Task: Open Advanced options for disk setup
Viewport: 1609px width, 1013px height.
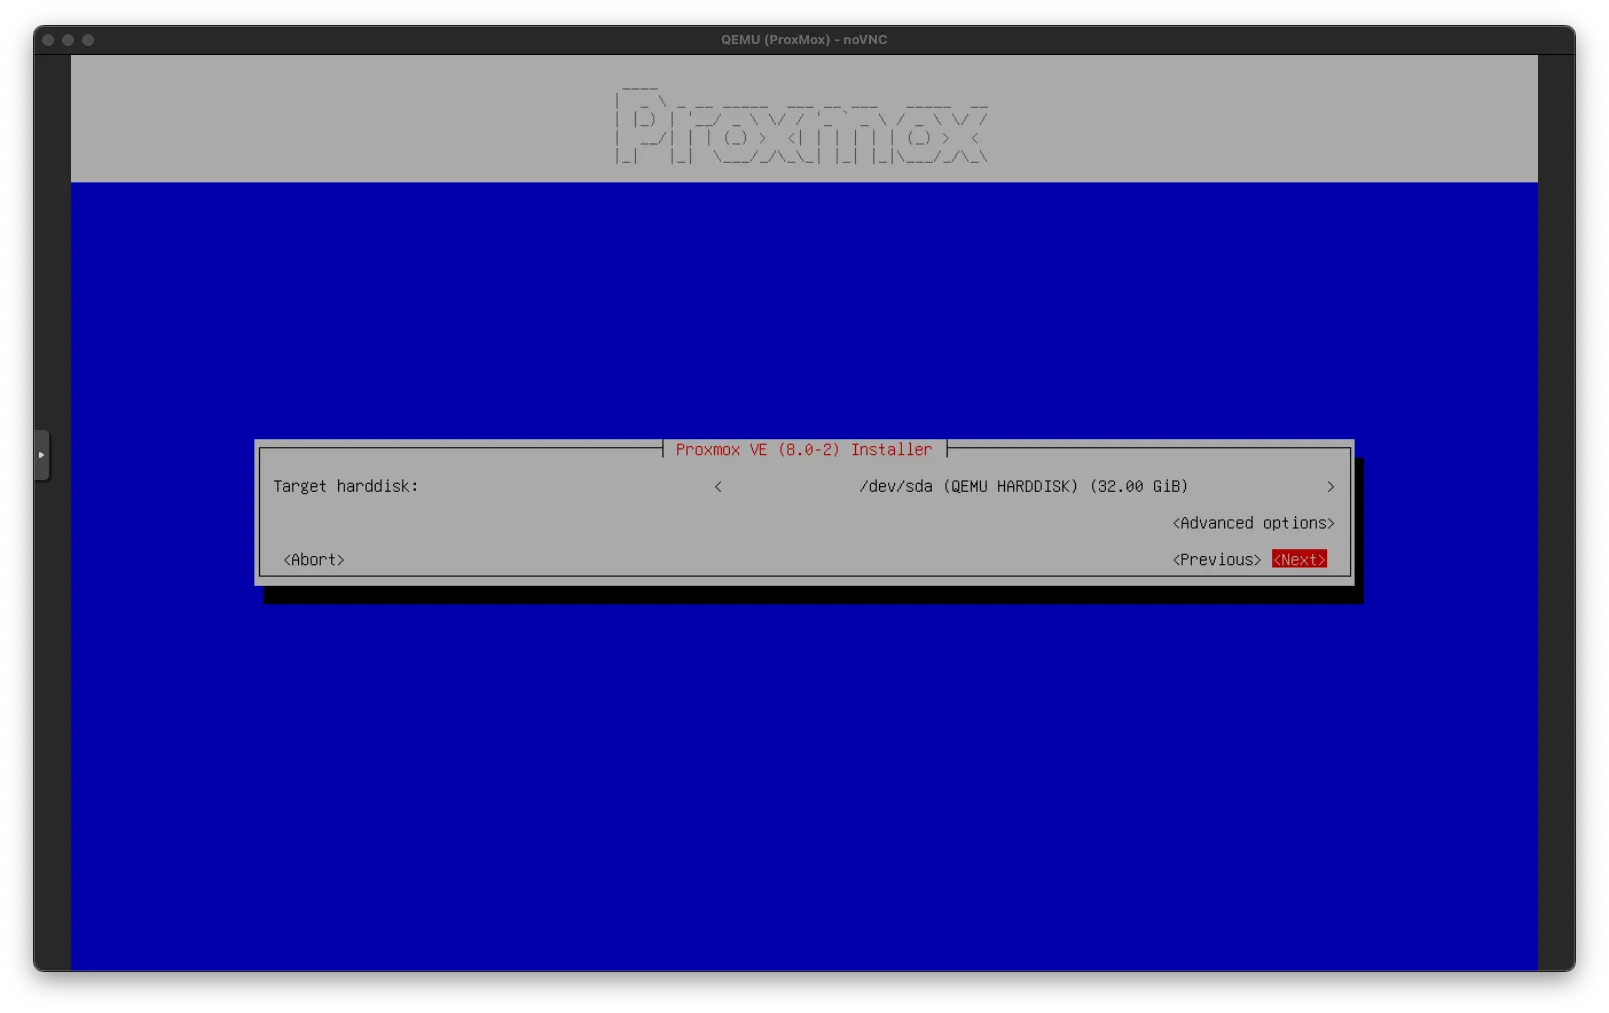Action: [x=1253, y=523]
